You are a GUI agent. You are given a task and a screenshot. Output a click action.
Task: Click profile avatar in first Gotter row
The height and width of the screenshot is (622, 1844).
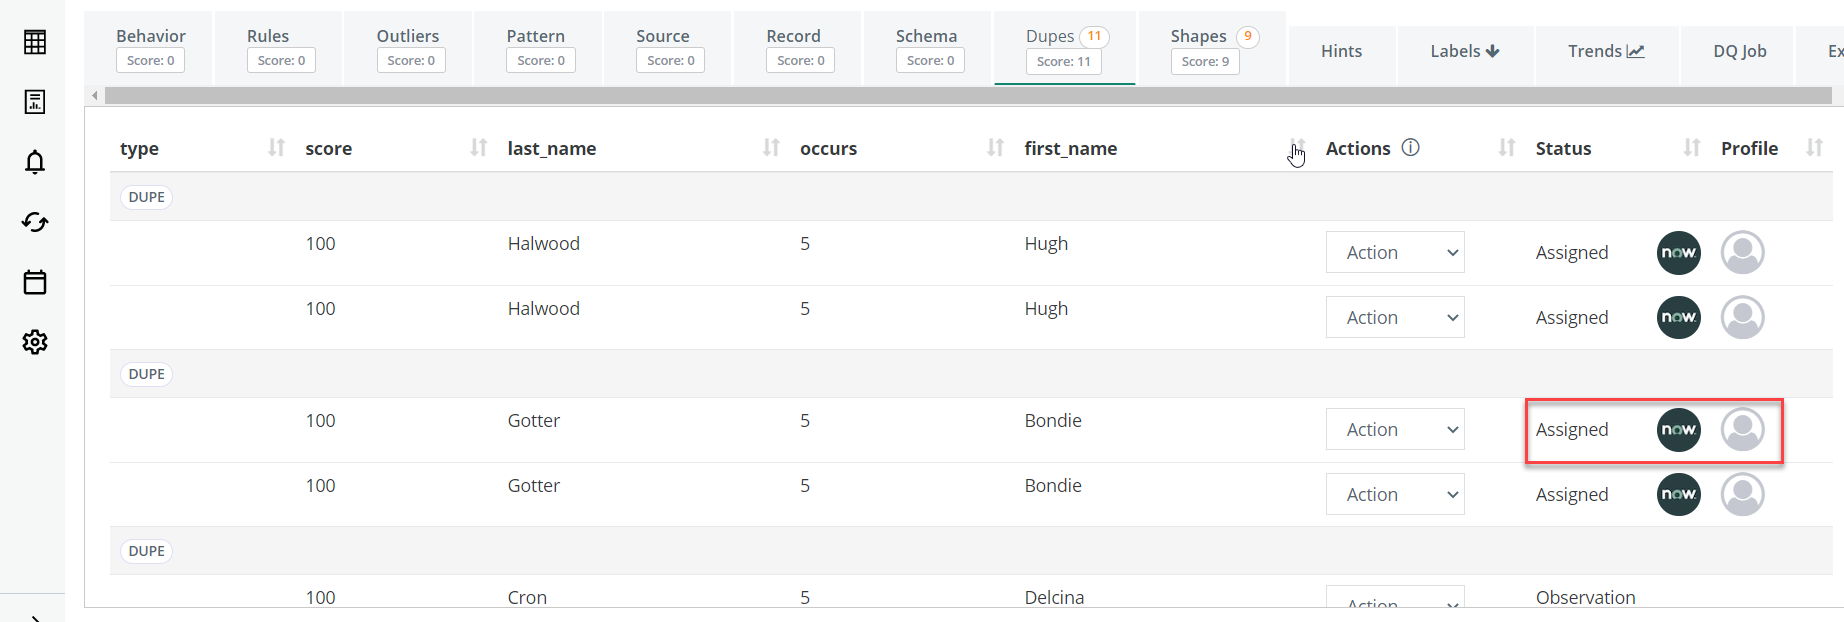pos(1742,430)
